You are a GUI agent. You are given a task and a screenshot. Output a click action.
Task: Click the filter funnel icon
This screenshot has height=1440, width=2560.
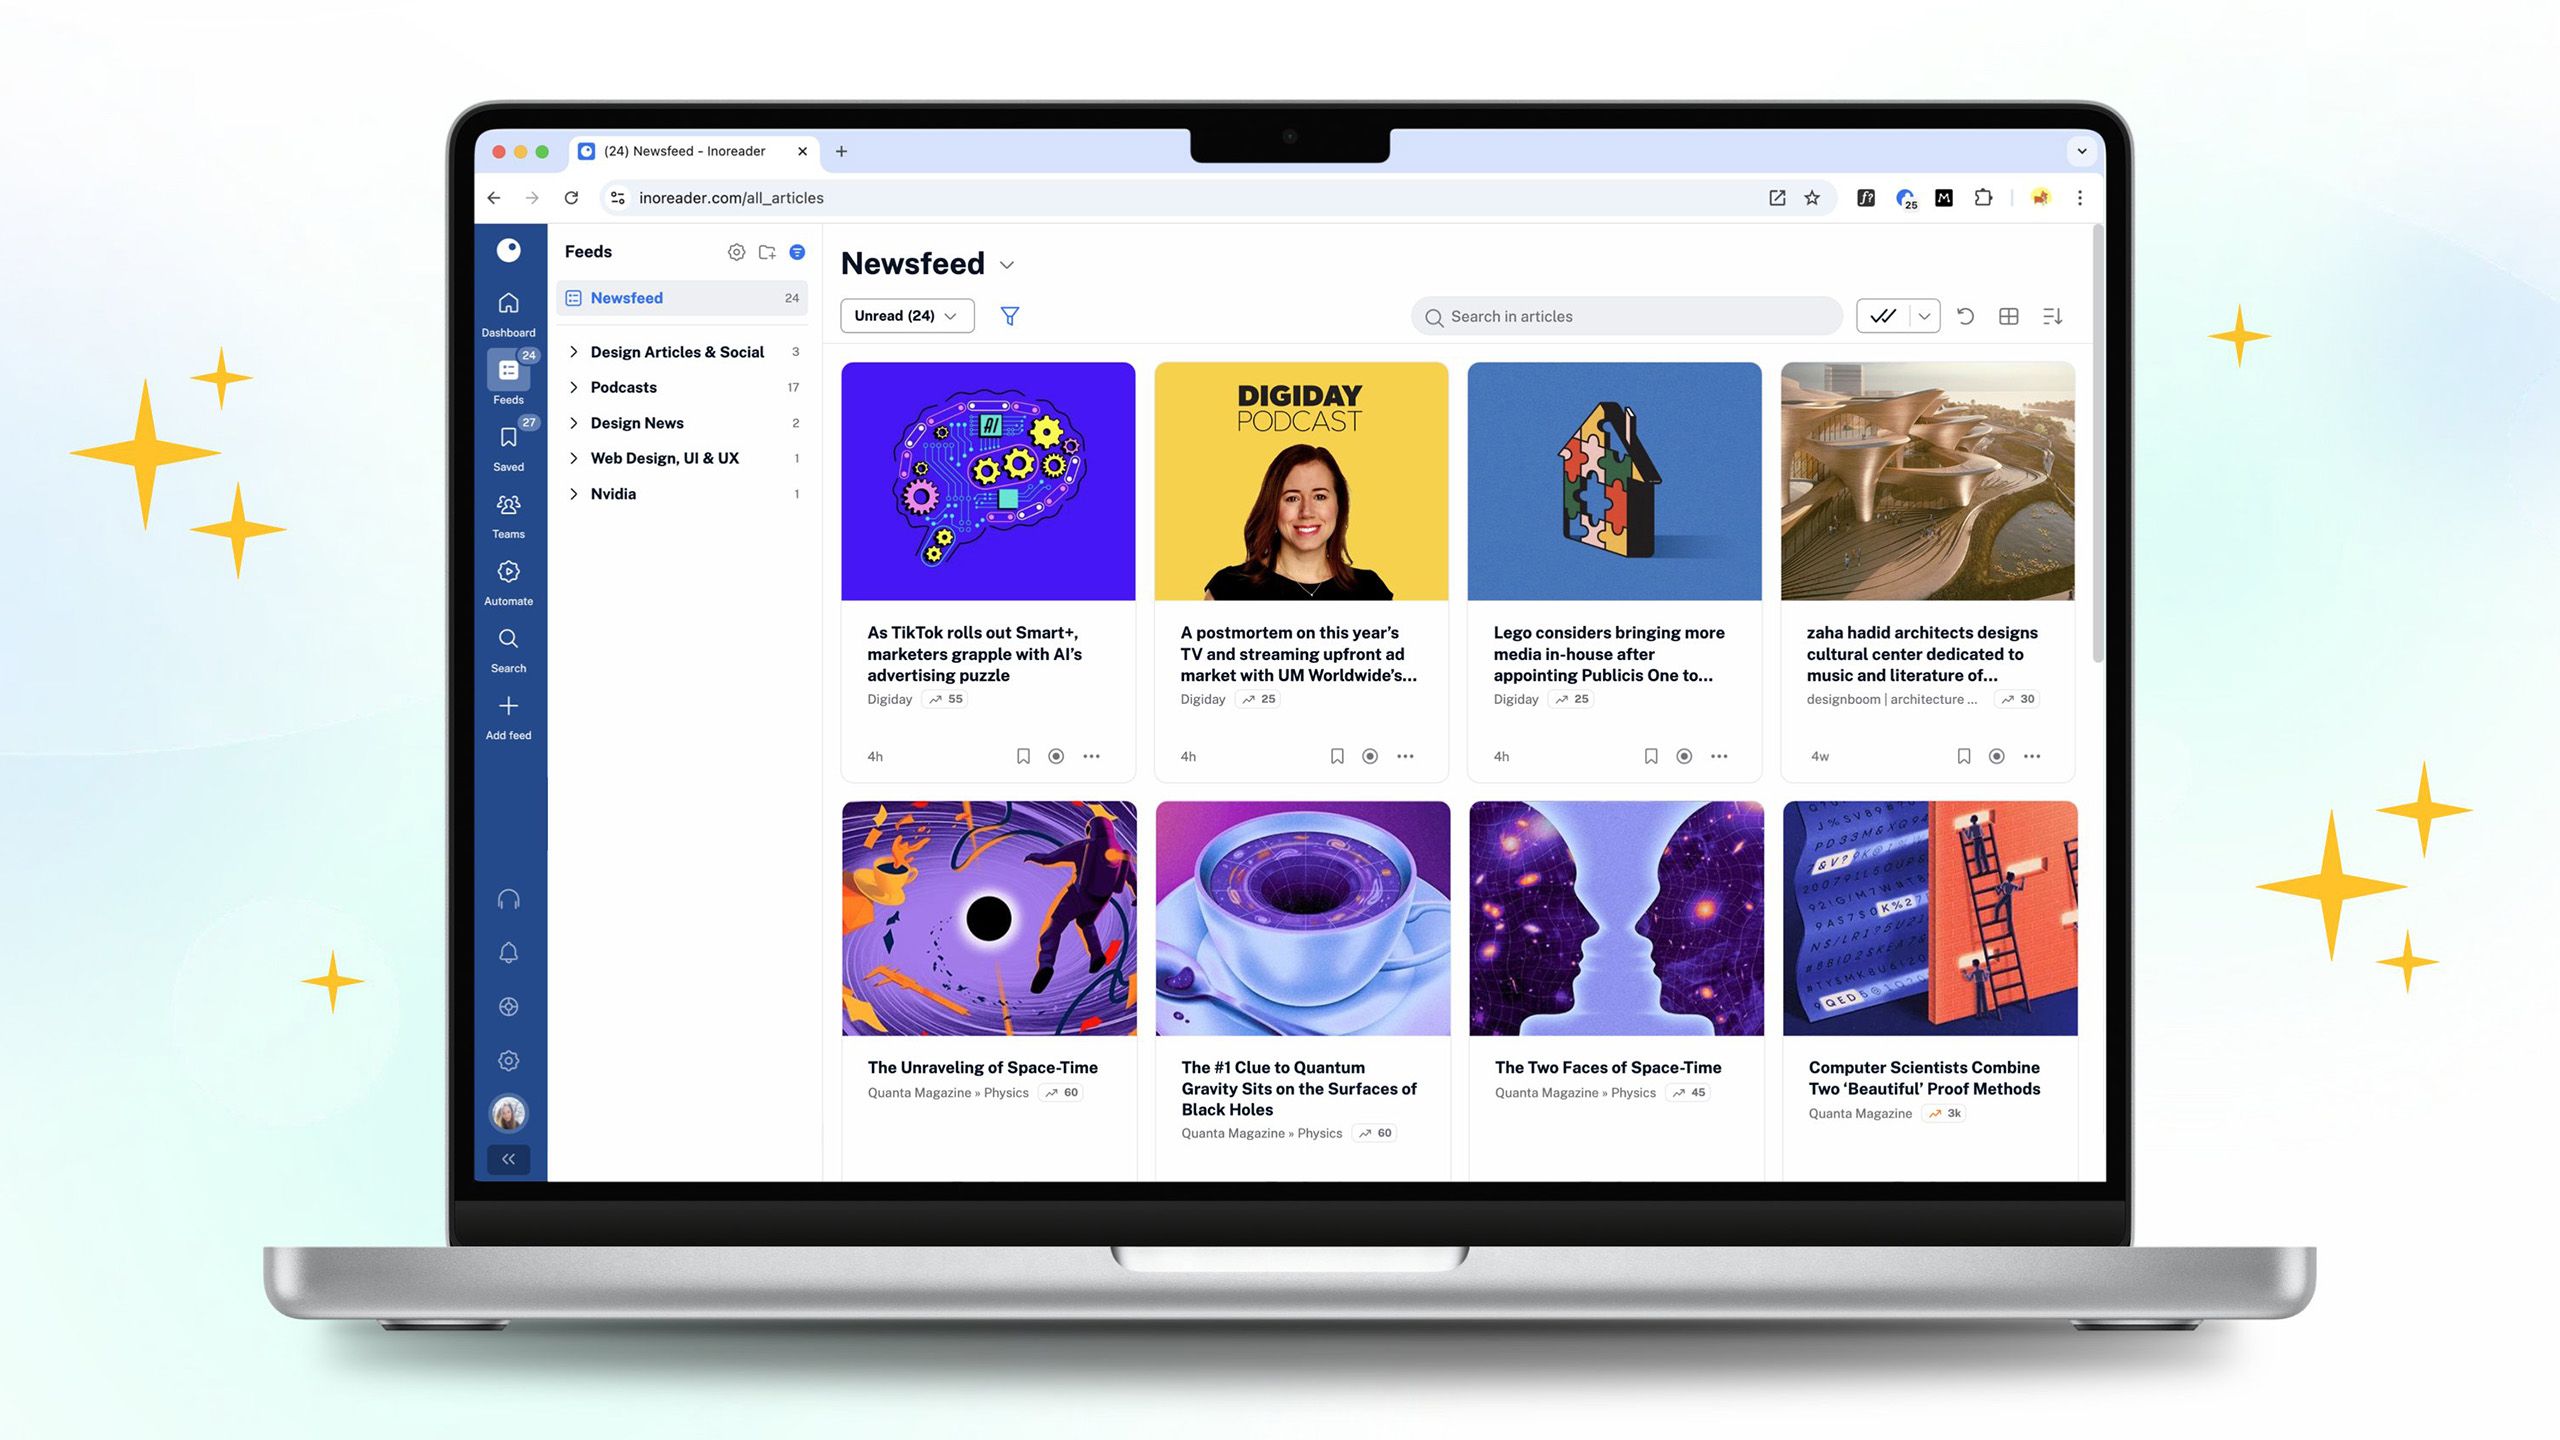click(x=1010, y=316)
